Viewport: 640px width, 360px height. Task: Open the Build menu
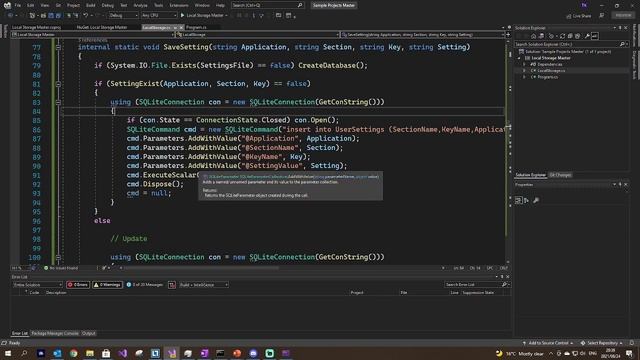90,5
